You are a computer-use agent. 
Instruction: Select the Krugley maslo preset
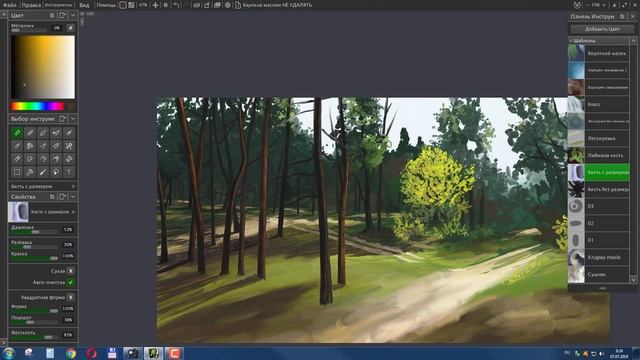point(599,257)
